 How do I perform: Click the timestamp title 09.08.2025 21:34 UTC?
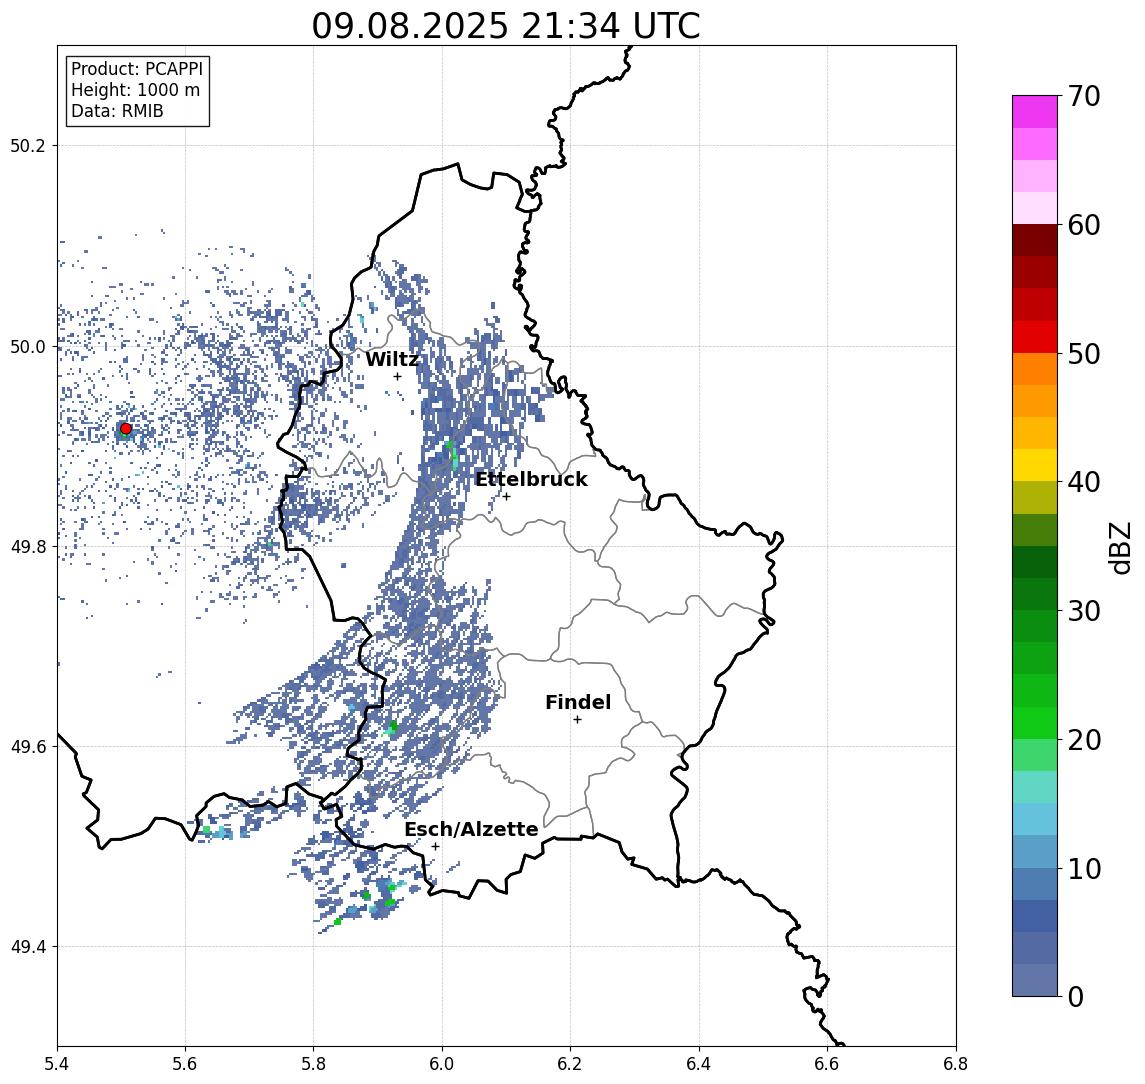[x=506, y=26]
